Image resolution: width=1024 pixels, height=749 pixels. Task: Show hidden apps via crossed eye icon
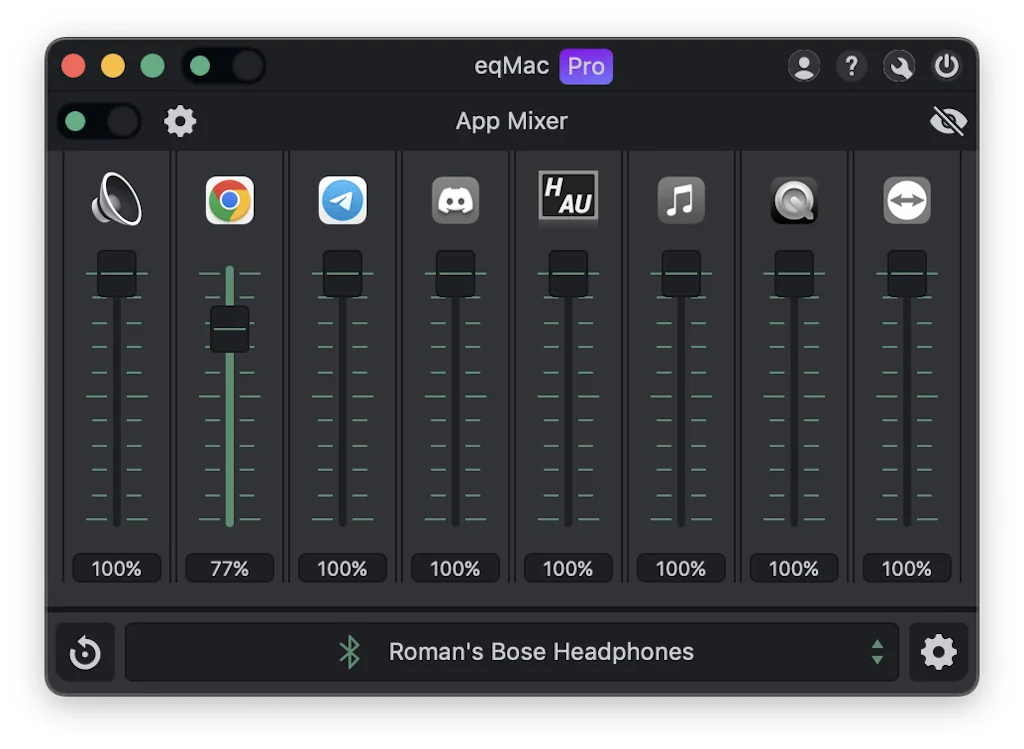point(948,120)
